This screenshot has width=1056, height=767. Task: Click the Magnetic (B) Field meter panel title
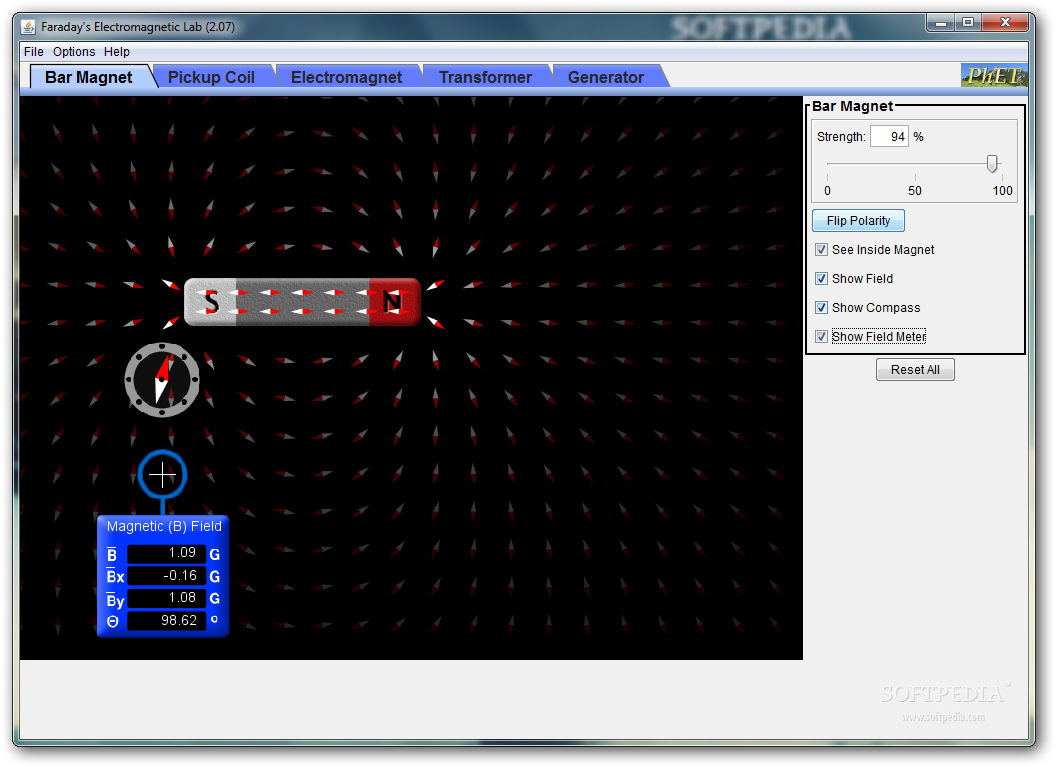(x=164, y=527)
